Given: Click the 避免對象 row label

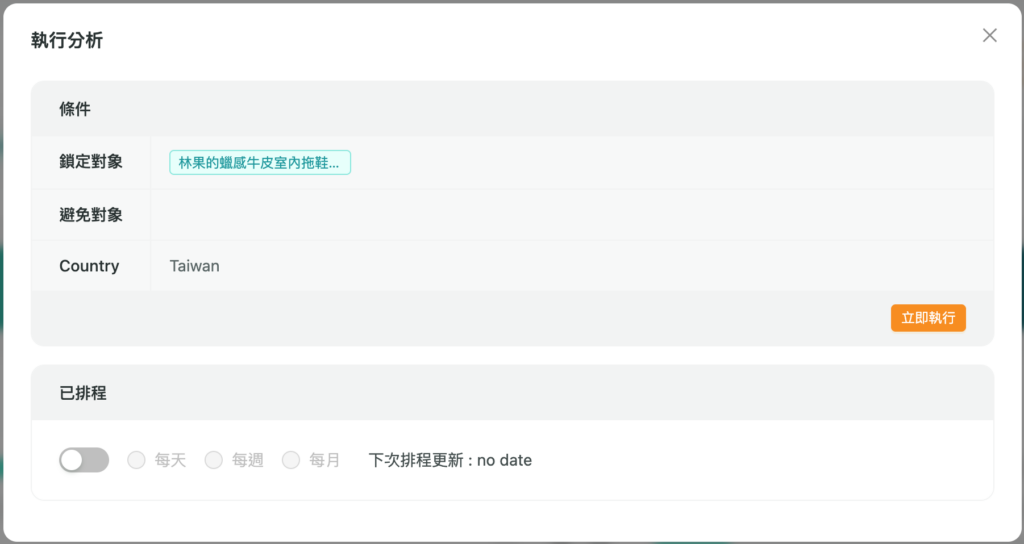Looking at the screenshot, I should coord(91,214).
